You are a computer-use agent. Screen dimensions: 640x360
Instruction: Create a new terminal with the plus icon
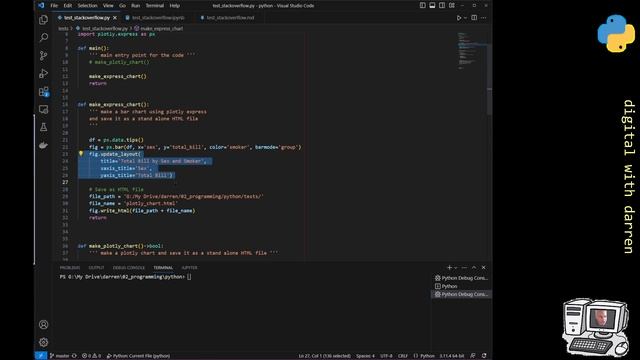click(x=449, y=268)
